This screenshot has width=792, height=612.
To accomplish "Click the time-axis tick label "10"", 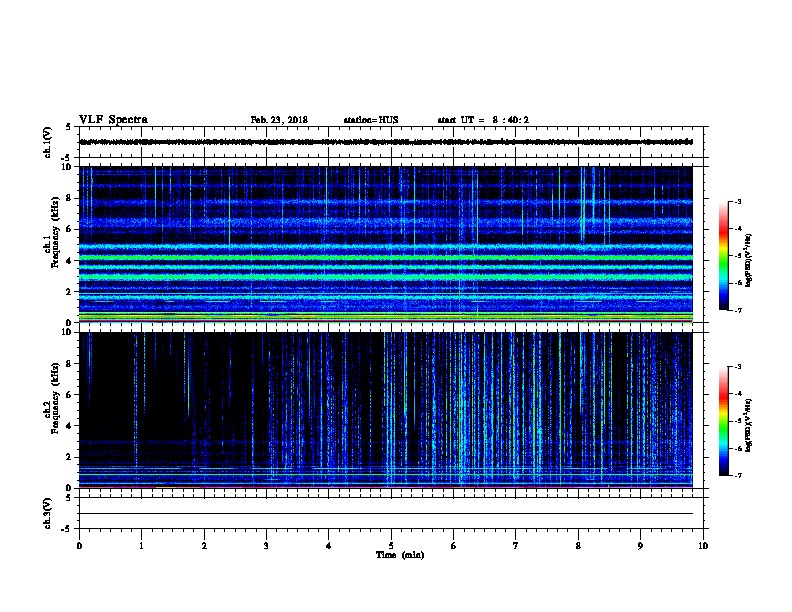I will tap(703, 546).
